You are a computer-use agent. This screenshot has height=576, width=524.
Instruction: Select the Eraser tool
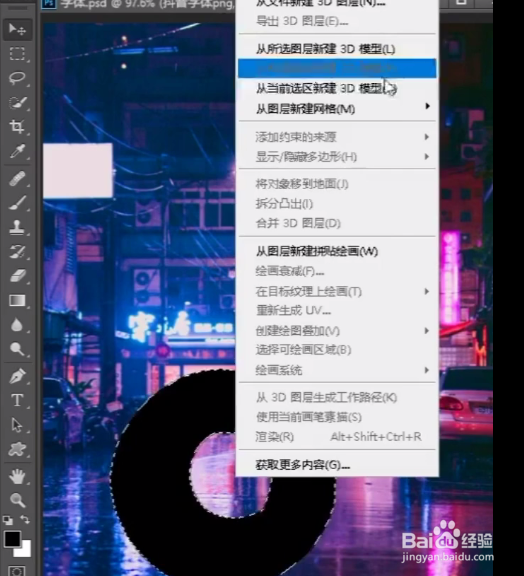pyautogui.click(x=17, y=276)
